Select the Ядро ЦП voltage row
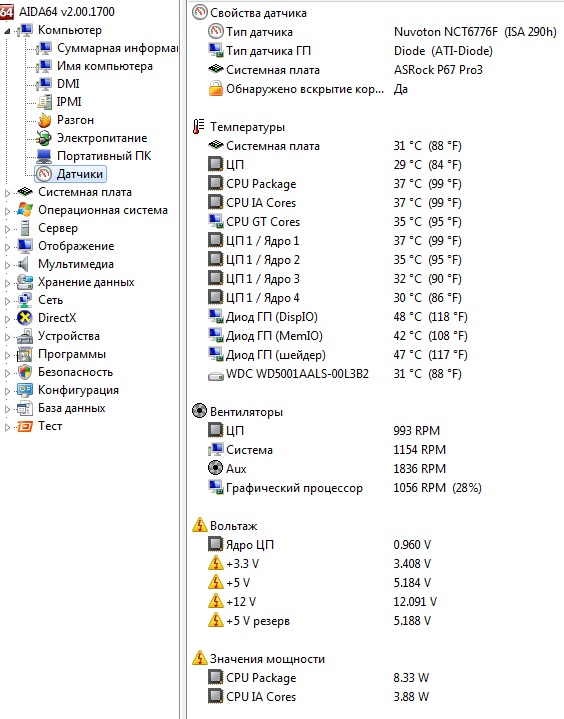The height and width of the screenshot is (719, 564). point(320,544)
